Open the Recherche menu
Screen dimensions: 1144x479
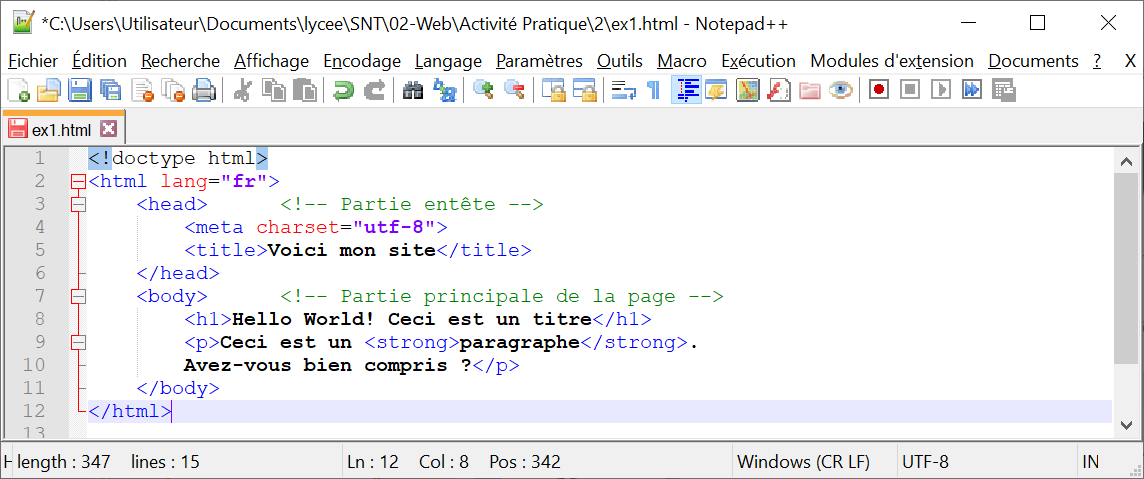[x=180, y=61]
